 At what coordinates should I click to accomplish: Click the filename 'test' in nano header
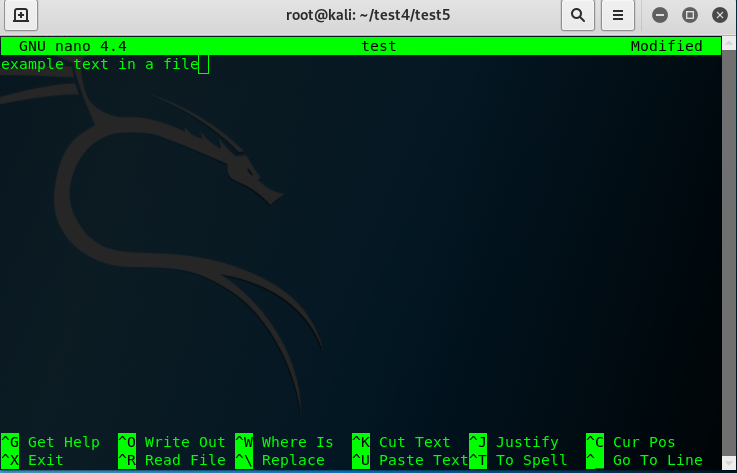tap(379, 46)
